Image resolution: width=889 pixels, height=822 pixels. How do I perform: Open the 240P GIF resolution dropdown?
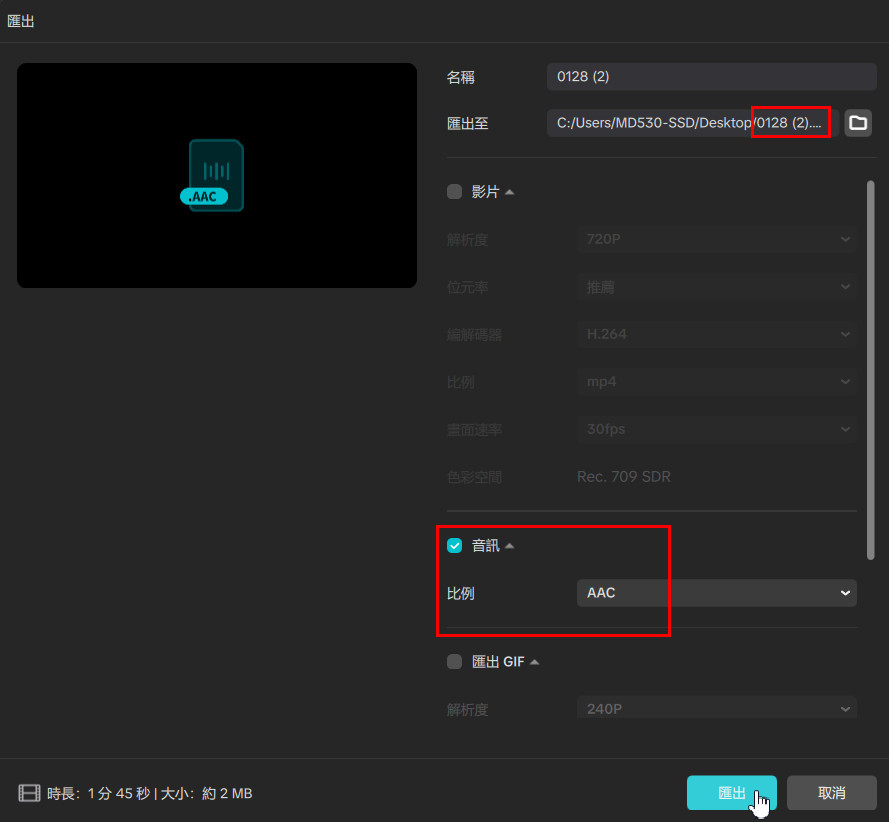716,709
